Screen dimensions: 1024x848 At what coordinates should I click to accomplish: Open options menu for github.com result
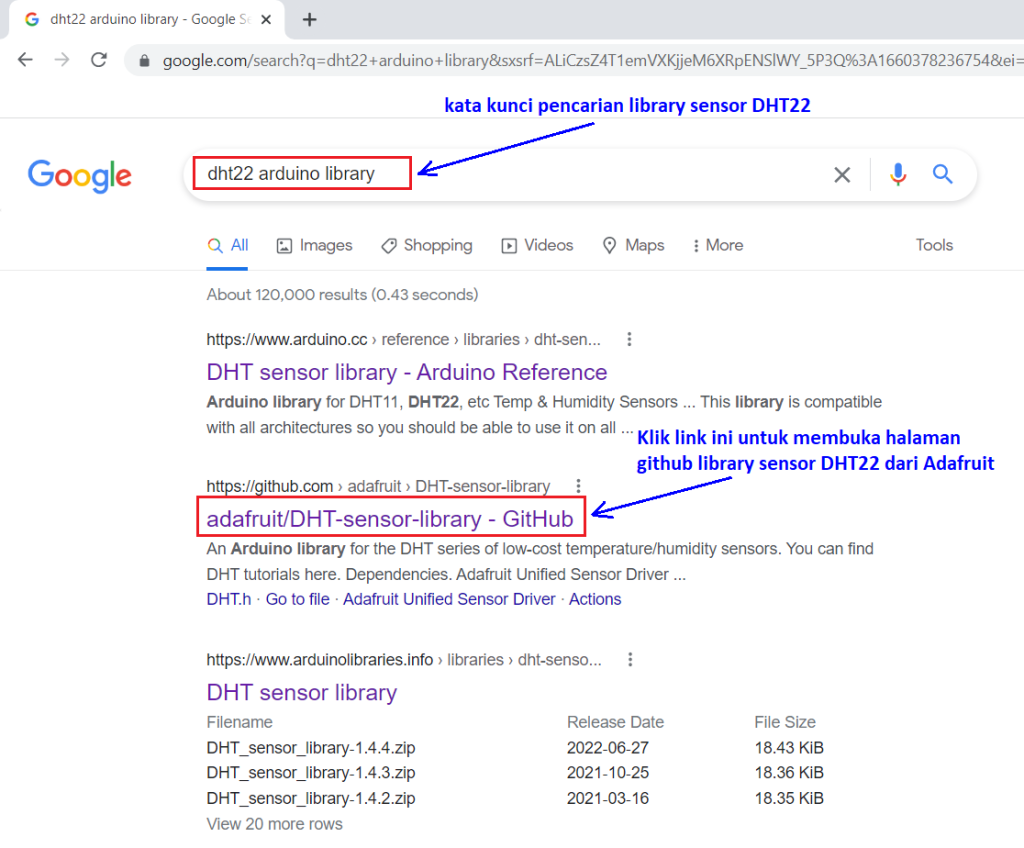point(578,486)
